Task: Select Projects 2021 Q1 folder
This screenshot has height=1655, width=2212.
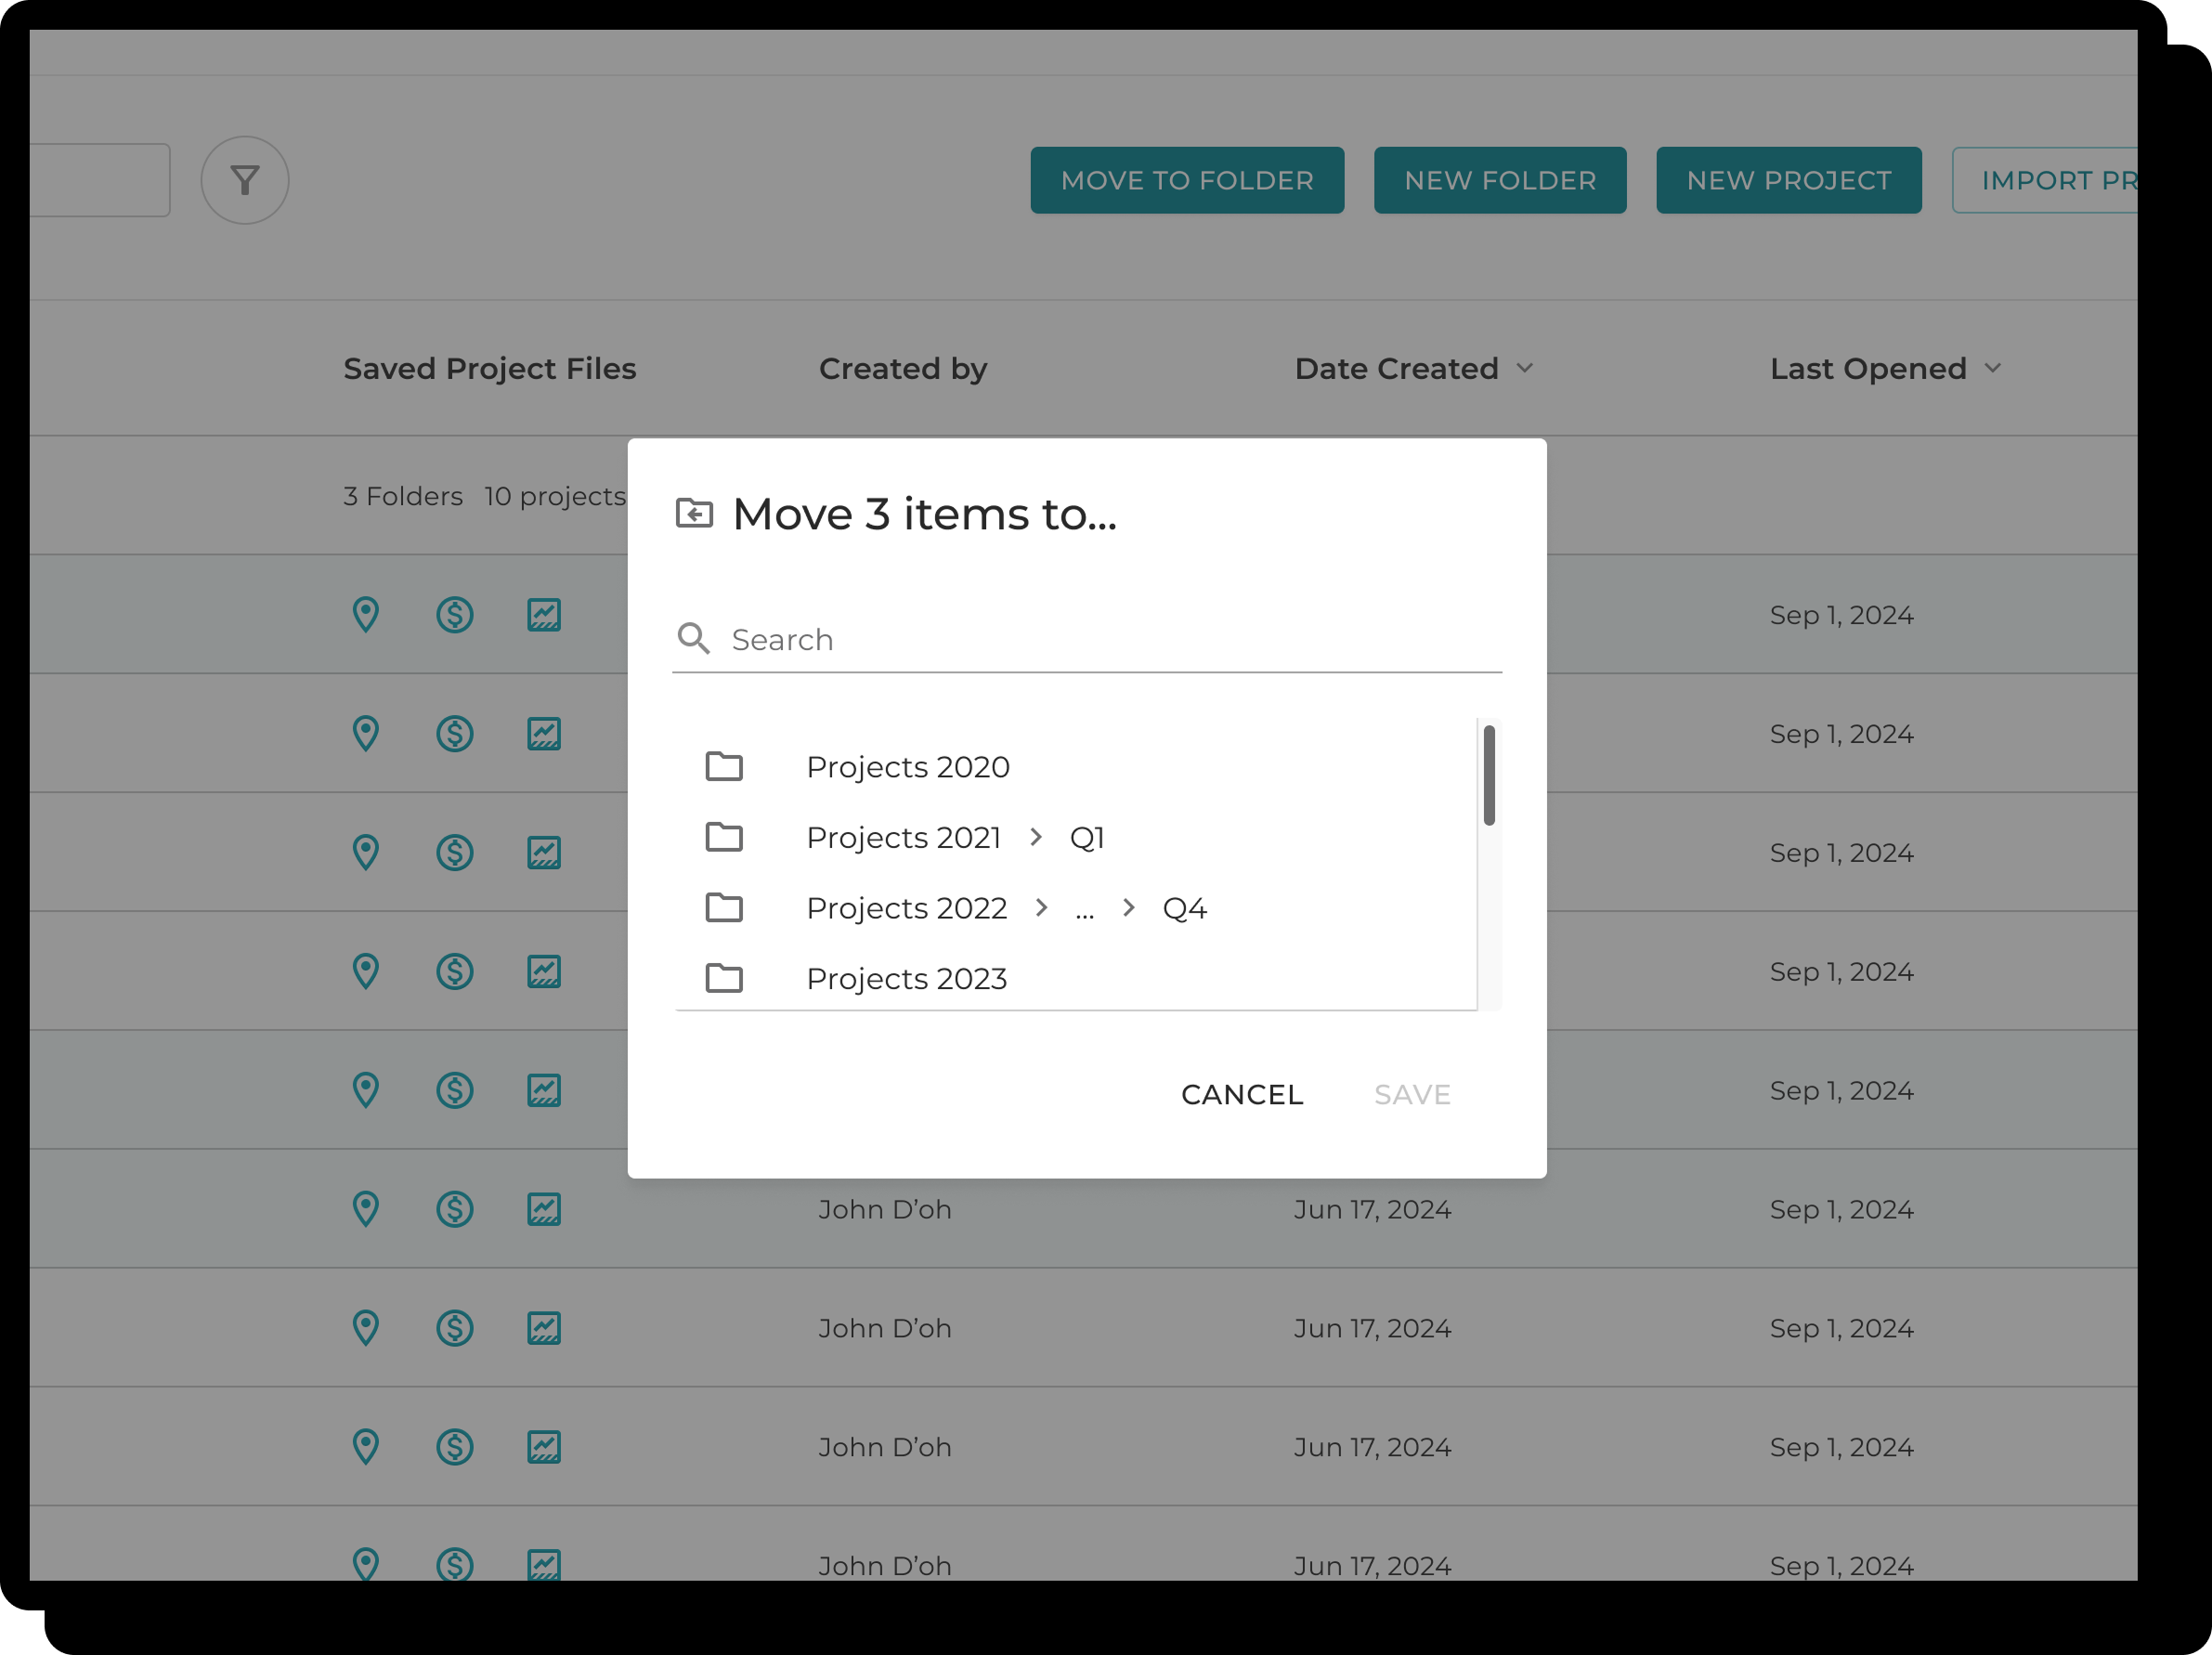Action: point(1086,838)
